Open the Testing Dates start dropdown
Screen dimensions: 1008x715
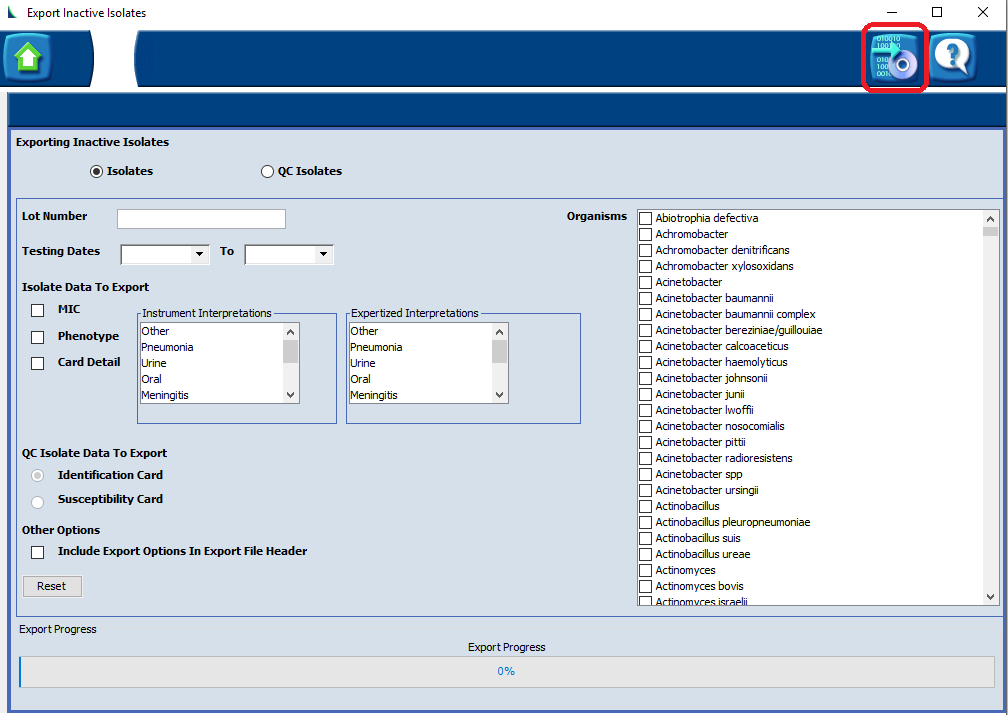199,254
